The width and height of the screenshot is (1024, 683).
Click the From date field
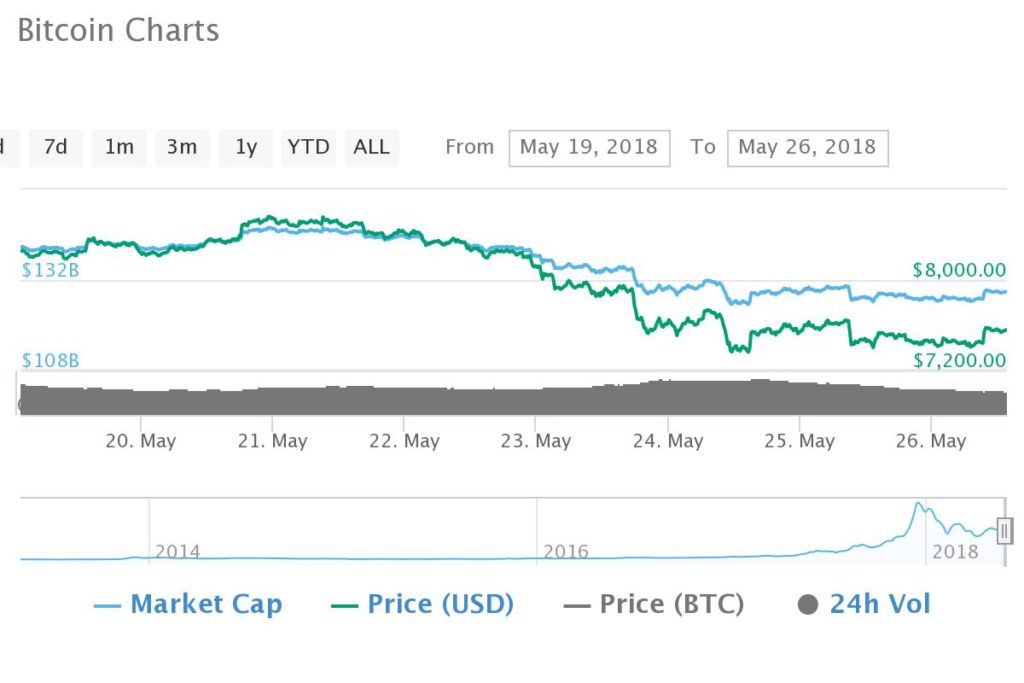pyautogui.click(x=589, y=148)
